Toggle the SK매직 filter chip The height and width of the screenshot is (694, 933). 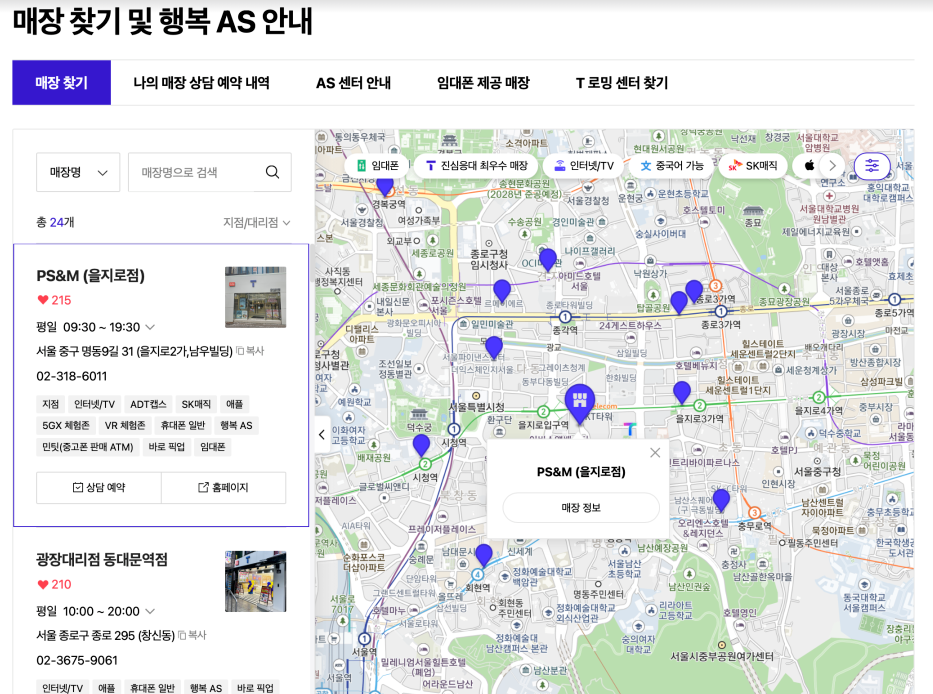pos(753,165)
